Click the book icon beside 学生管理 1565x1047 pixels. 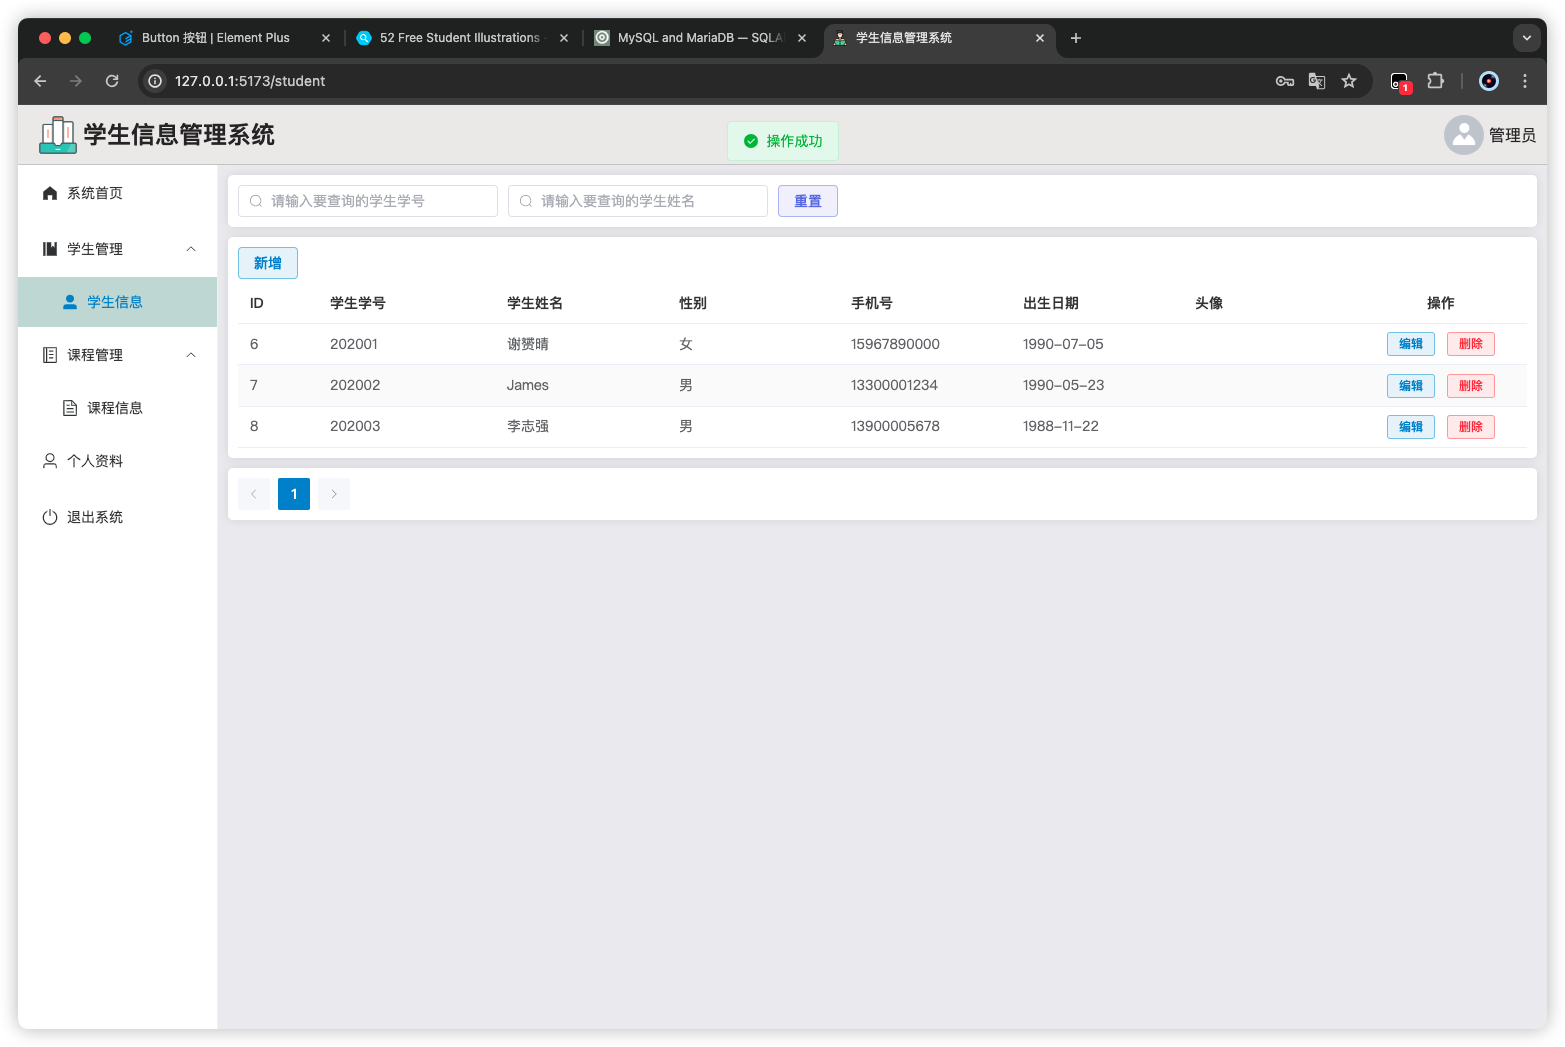(50, 249)
